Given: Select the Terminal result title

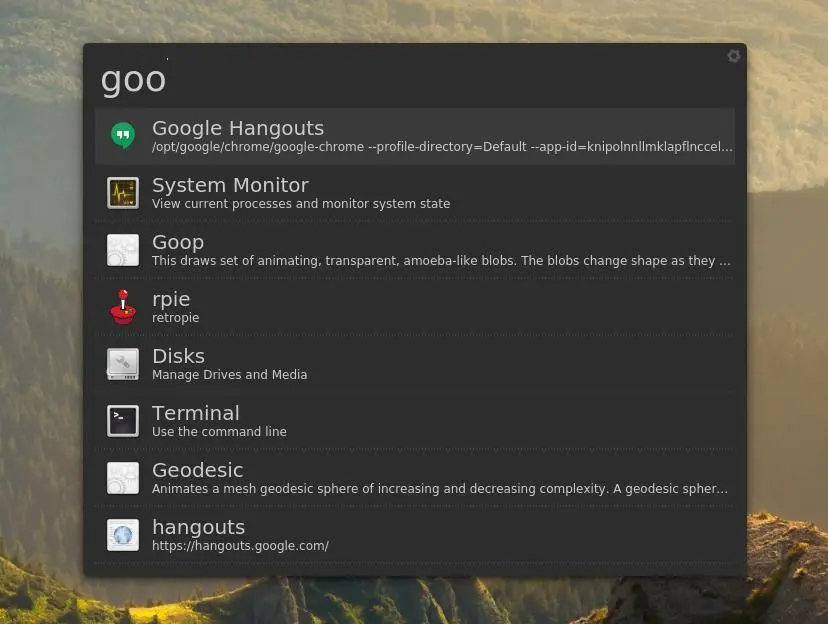Looking at the screenshot, I should point(196,413).
